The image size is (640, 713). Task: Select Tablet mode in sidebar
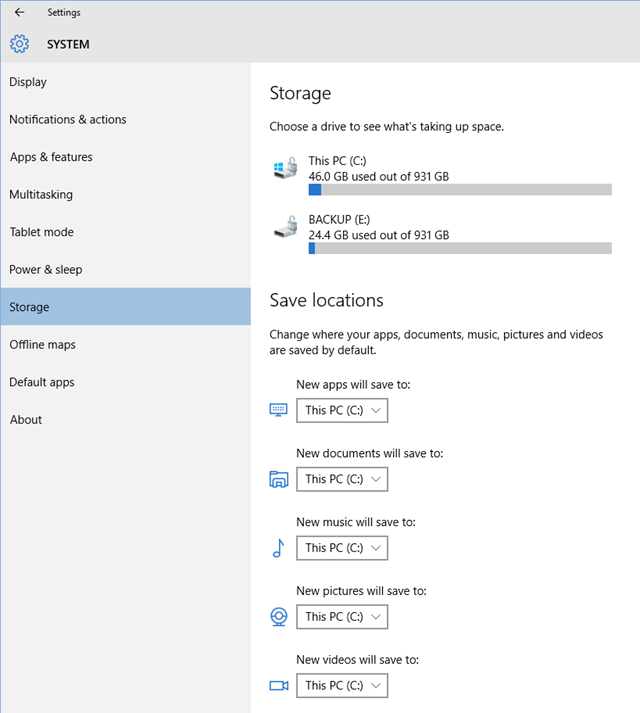pyautogui.click(x=126, y=232)
